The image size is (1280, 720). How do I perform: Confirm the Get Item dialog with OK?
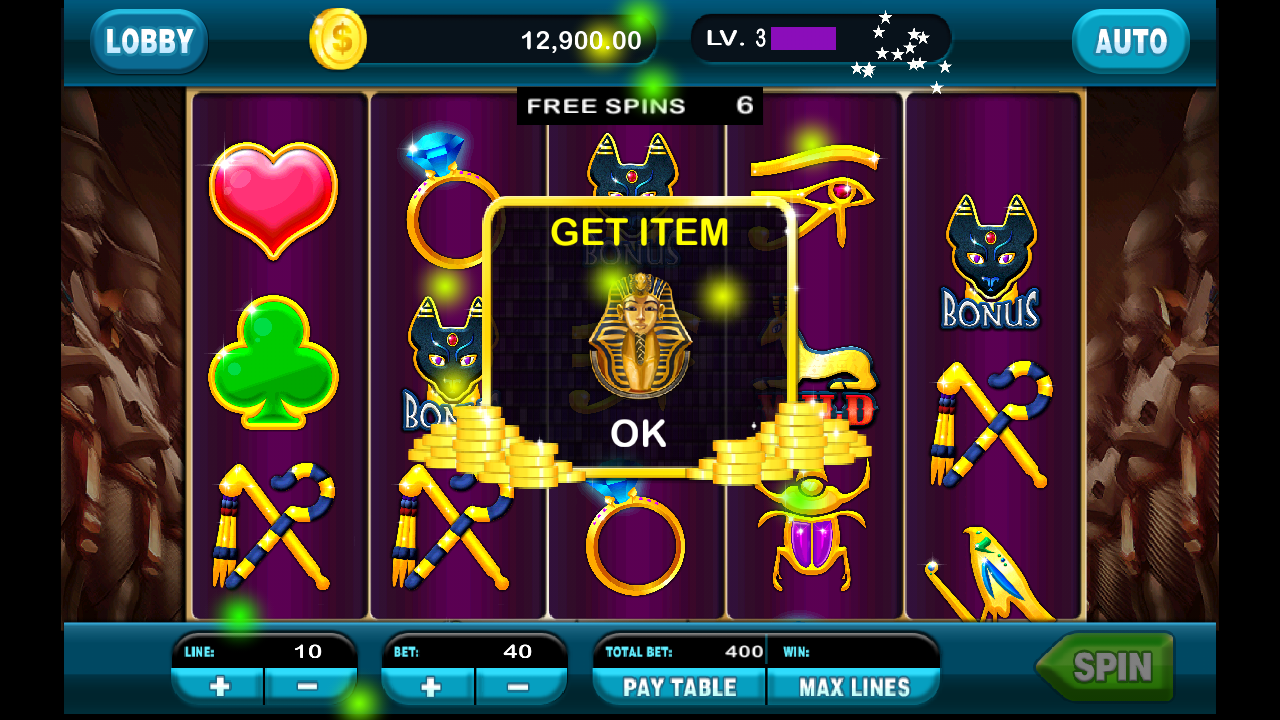638,434
